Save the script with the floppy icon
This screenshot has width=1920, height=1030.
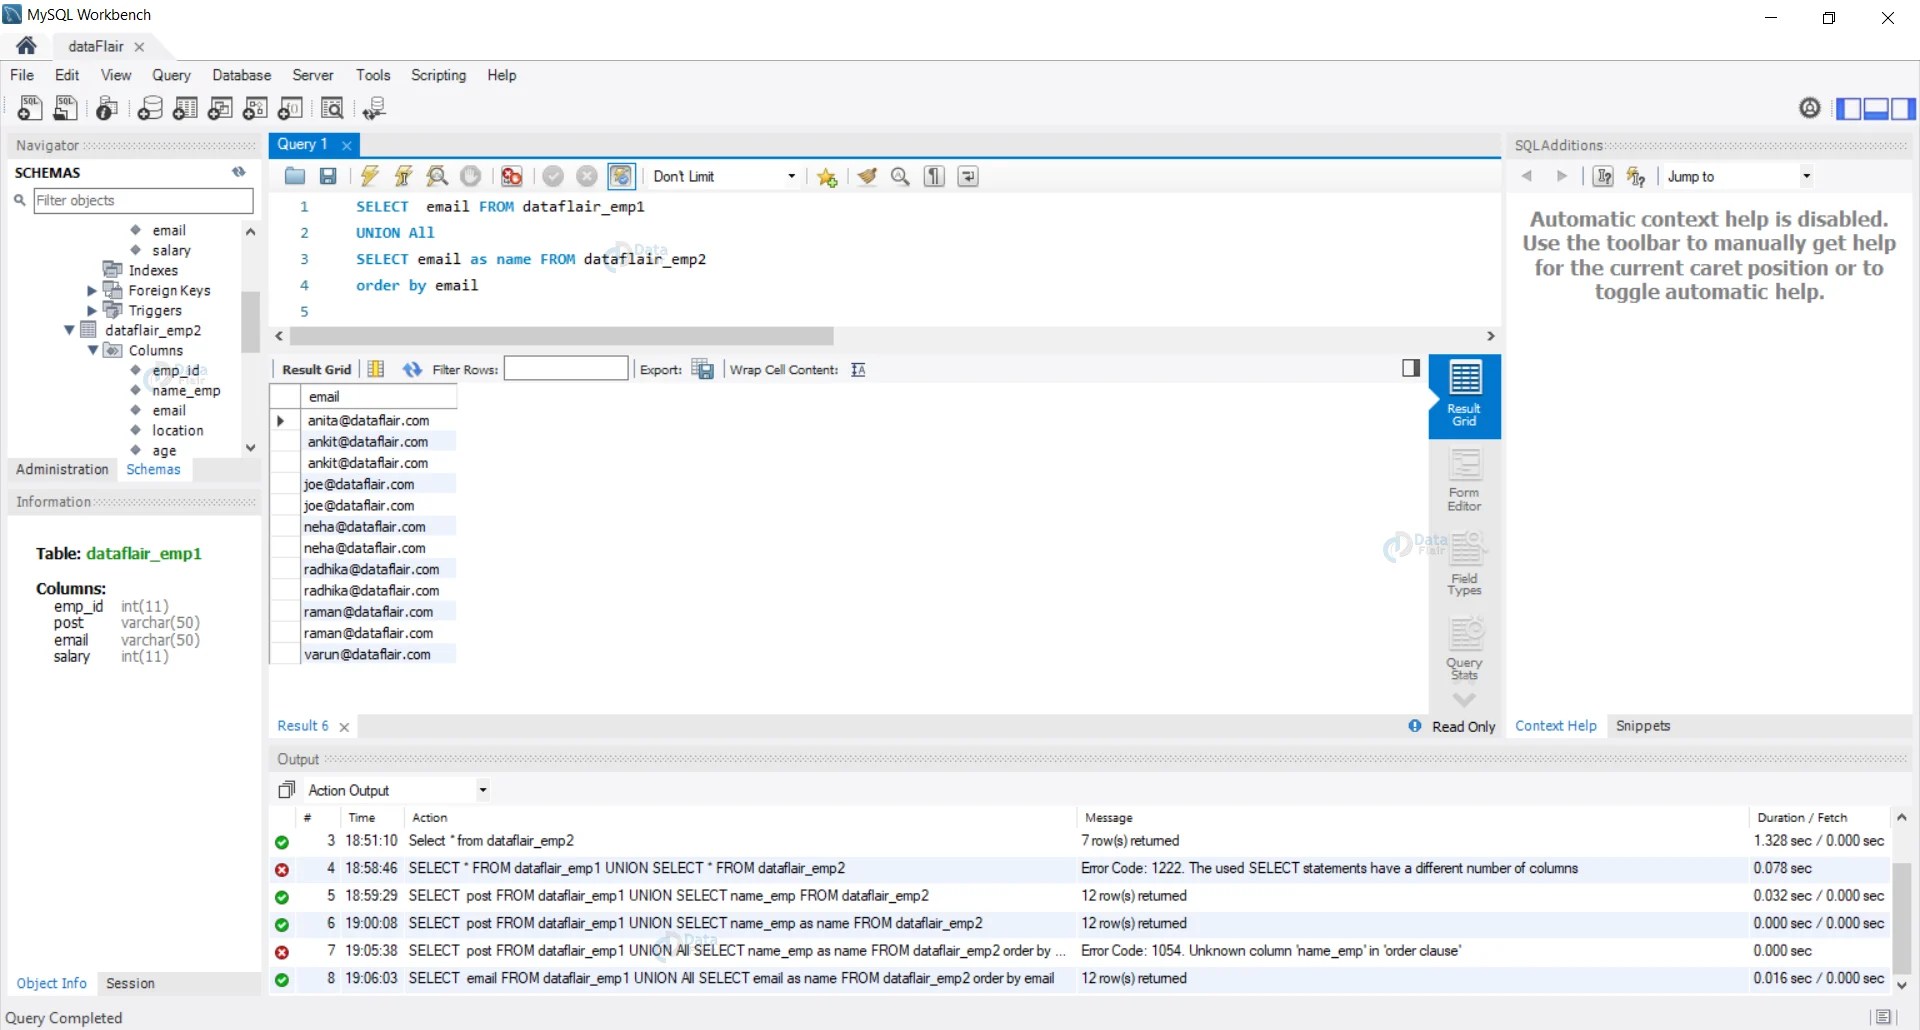[328, 177]
